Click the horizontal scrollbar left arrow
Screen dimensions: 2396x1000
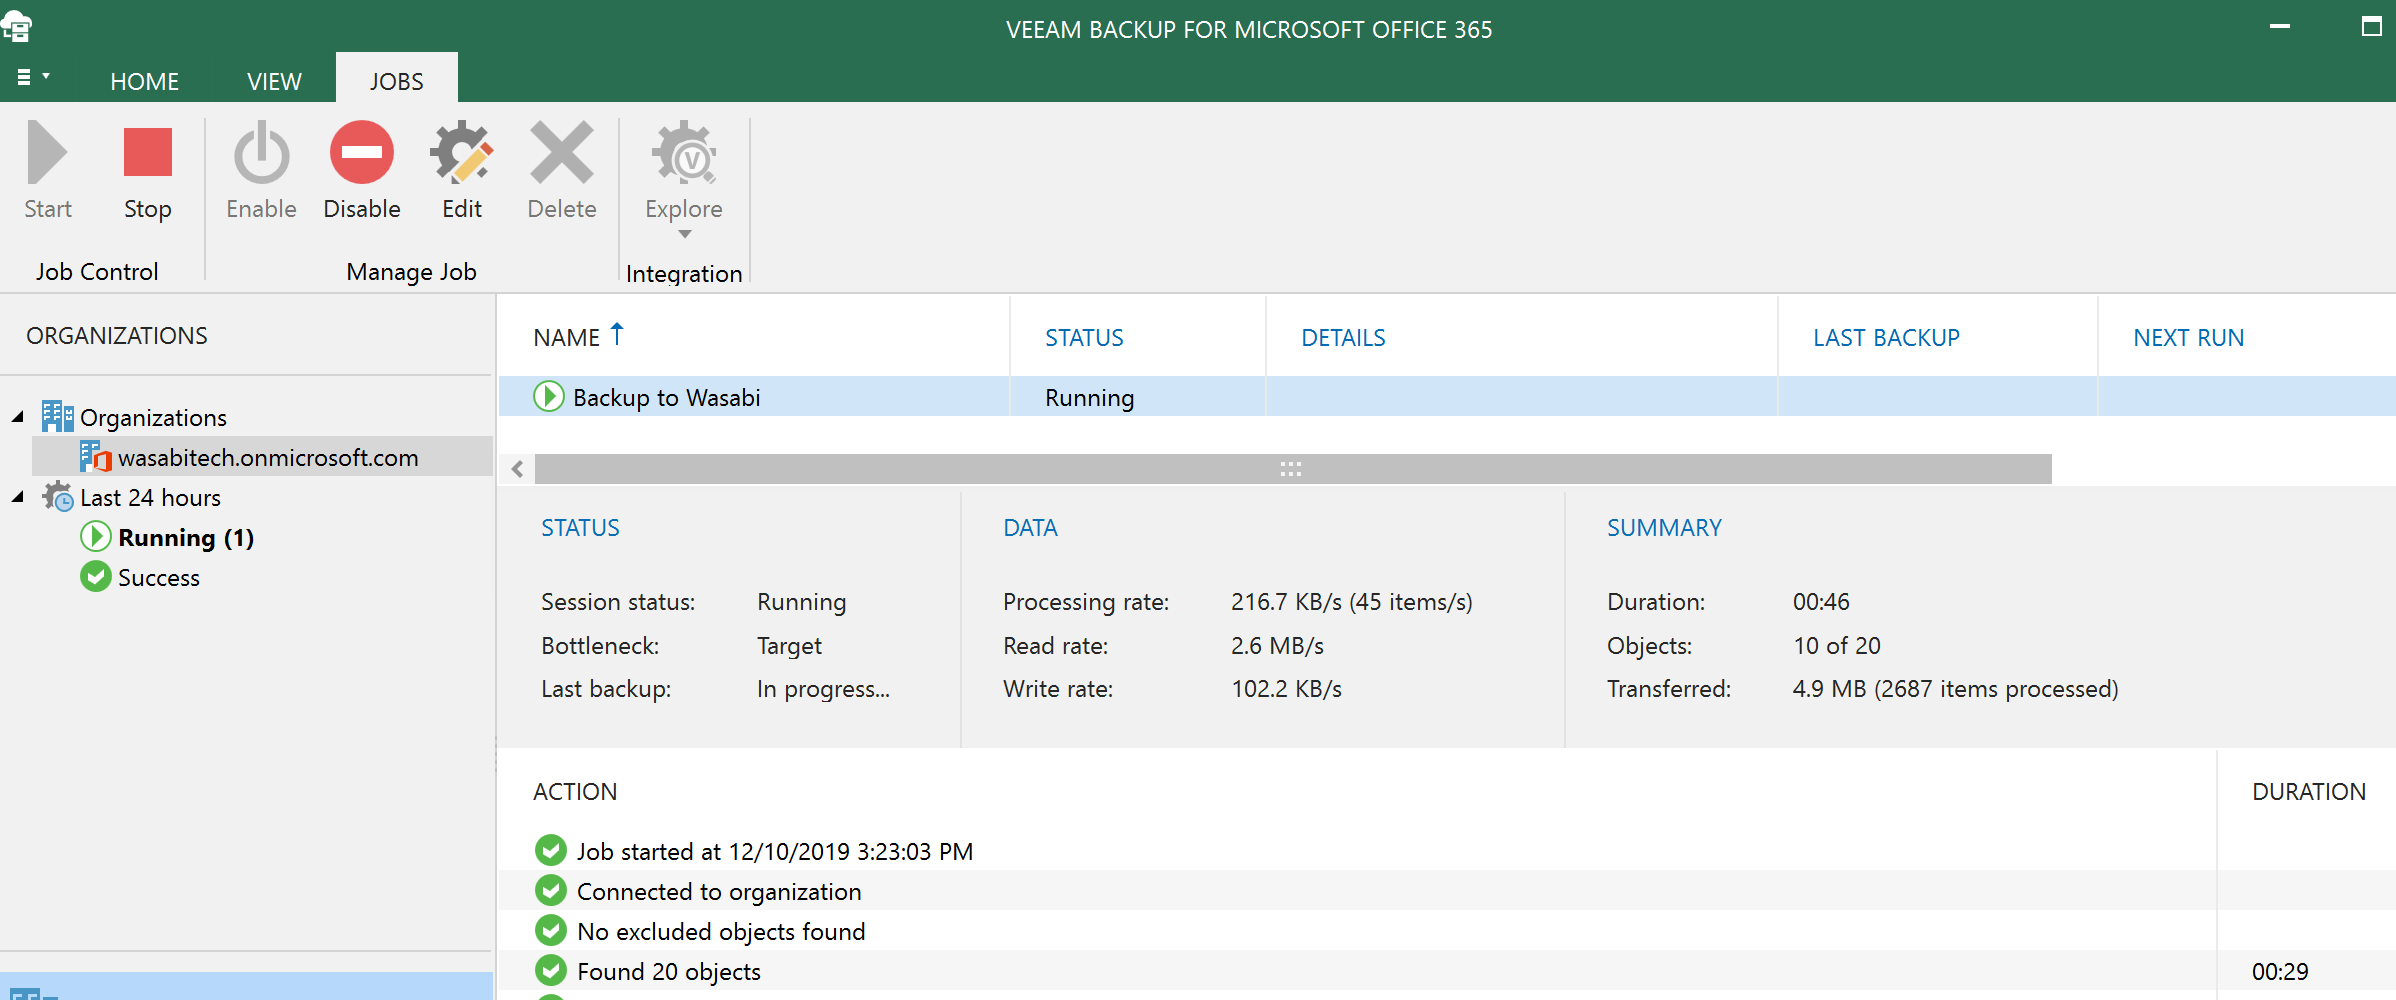517,468
